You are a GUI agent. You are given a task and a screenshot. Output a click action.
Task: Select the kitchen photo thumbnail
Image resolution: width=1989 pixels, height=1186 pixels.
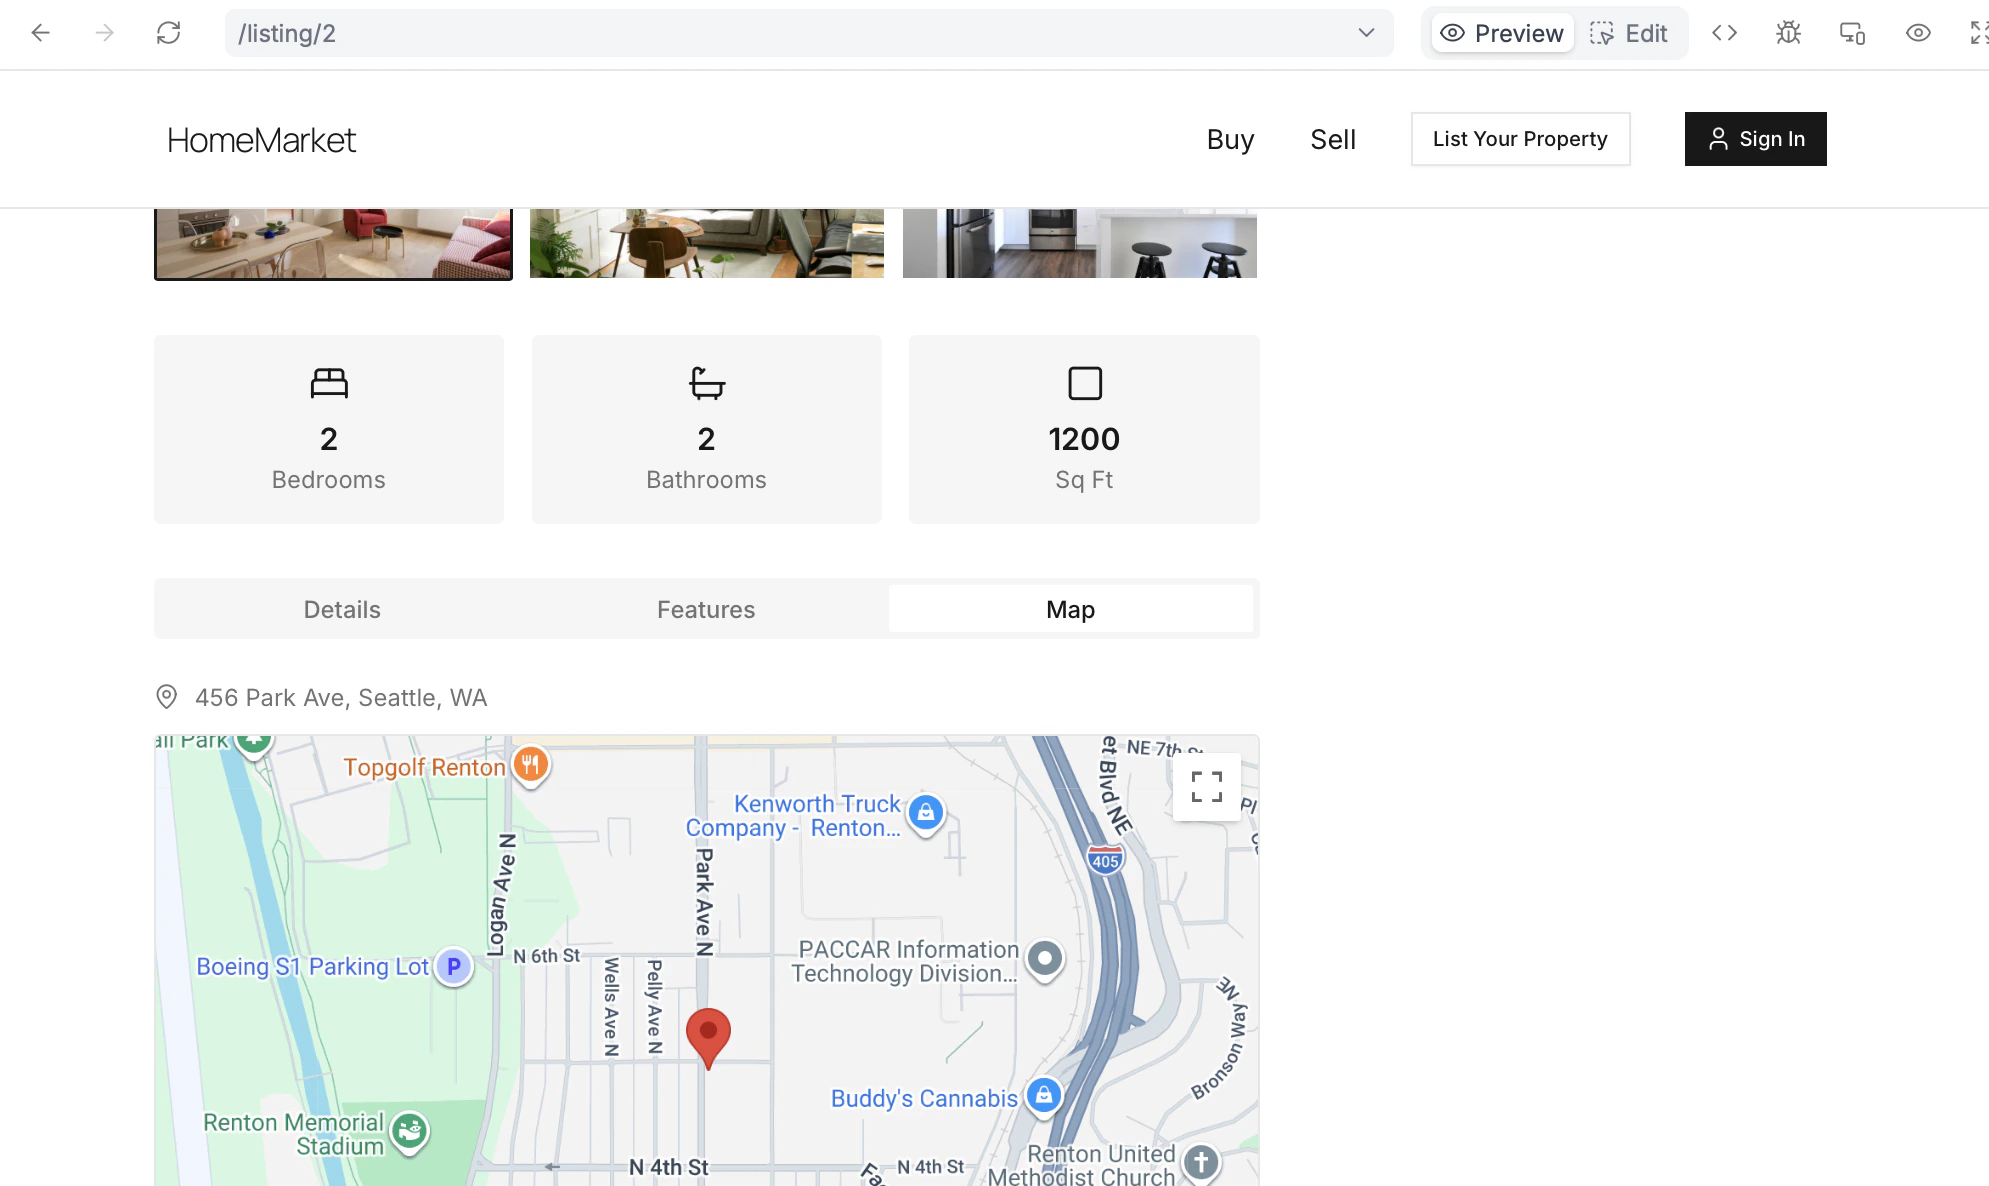tap(1079, 243)
